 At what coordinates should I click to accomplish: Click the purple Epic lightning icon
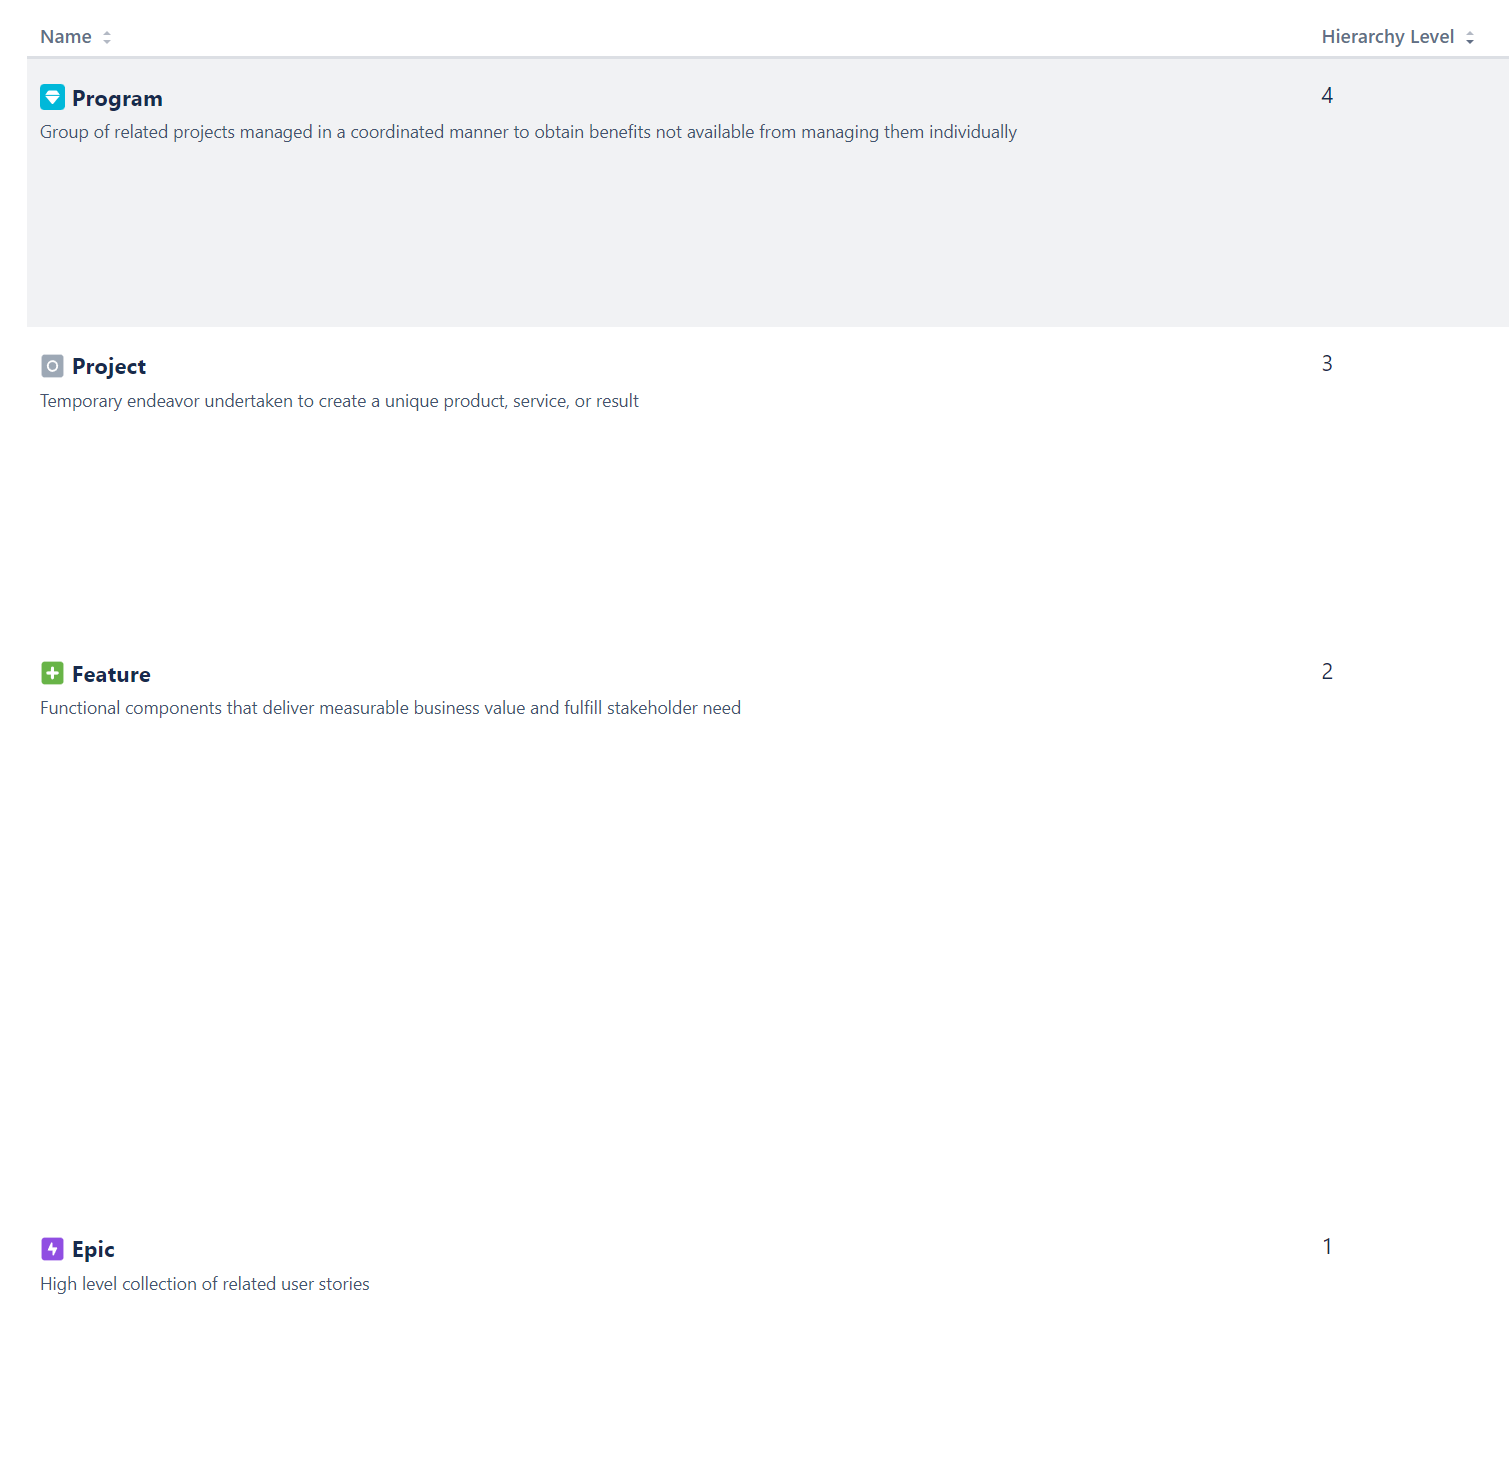pyautogui.click(x=52, y=1248)
